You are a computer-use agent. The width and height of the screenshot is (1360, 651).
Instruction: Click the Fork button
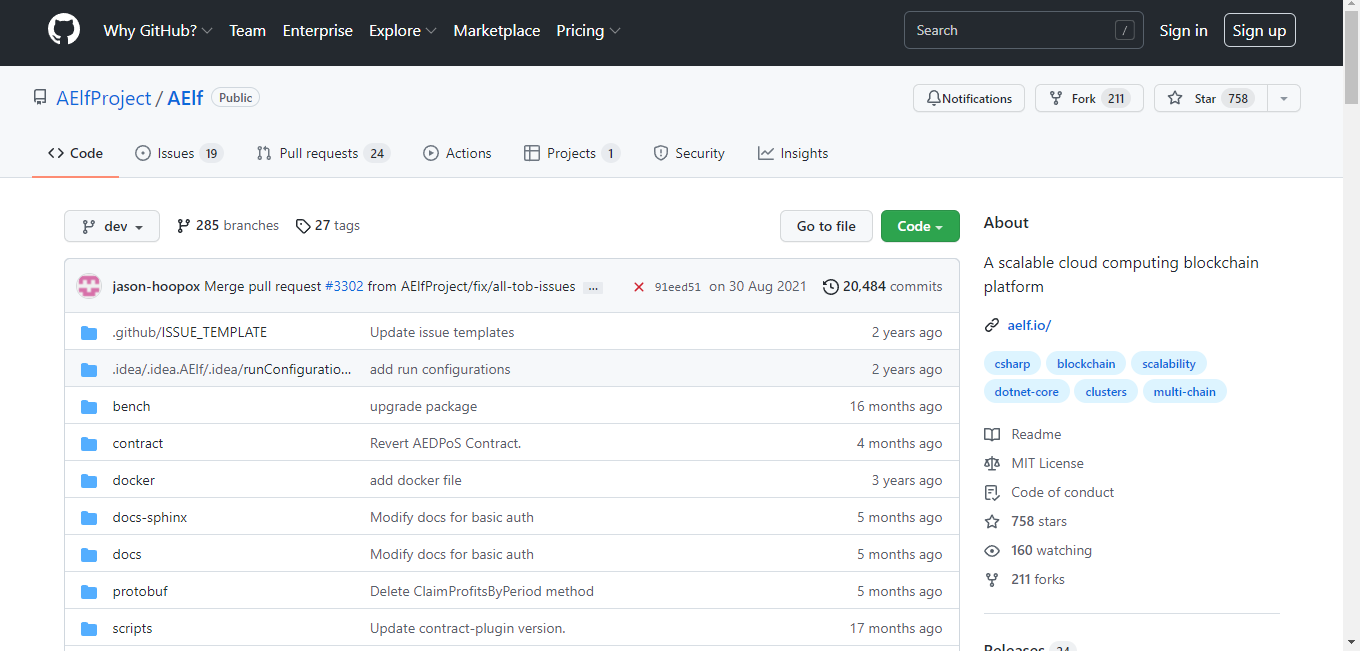point(1089,98)
